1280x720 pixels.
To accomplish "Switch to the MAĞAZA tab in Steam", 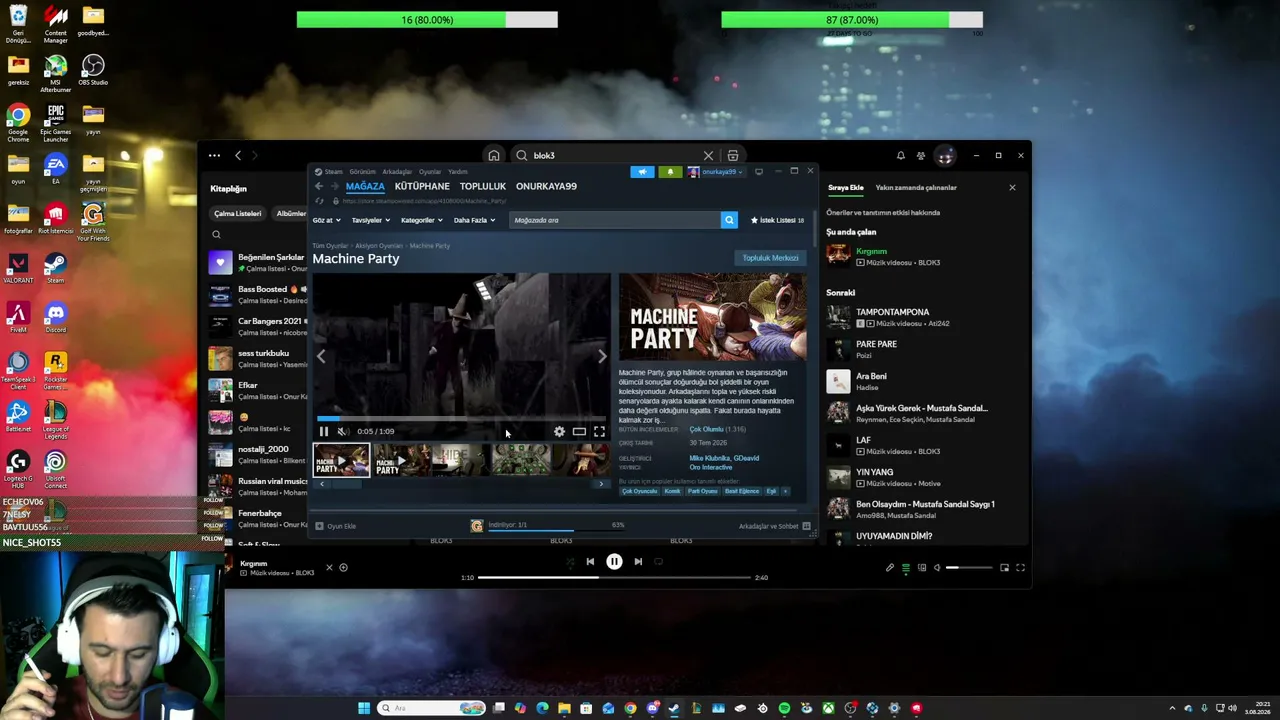I will pos(365,186).
